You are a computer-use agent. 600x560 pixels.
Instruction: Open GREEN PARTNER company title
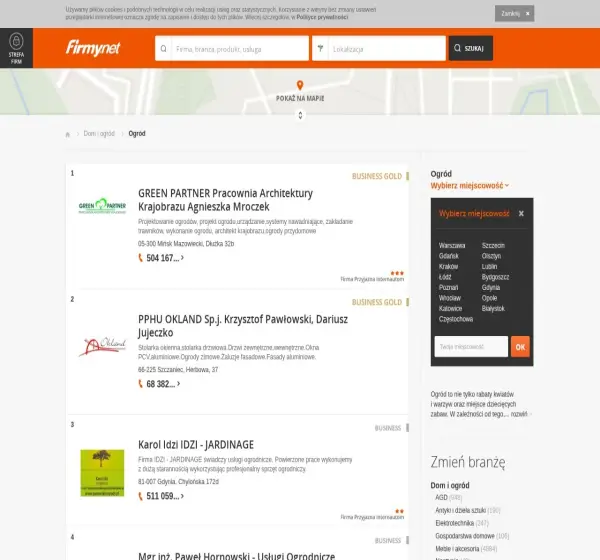[225, 200]
